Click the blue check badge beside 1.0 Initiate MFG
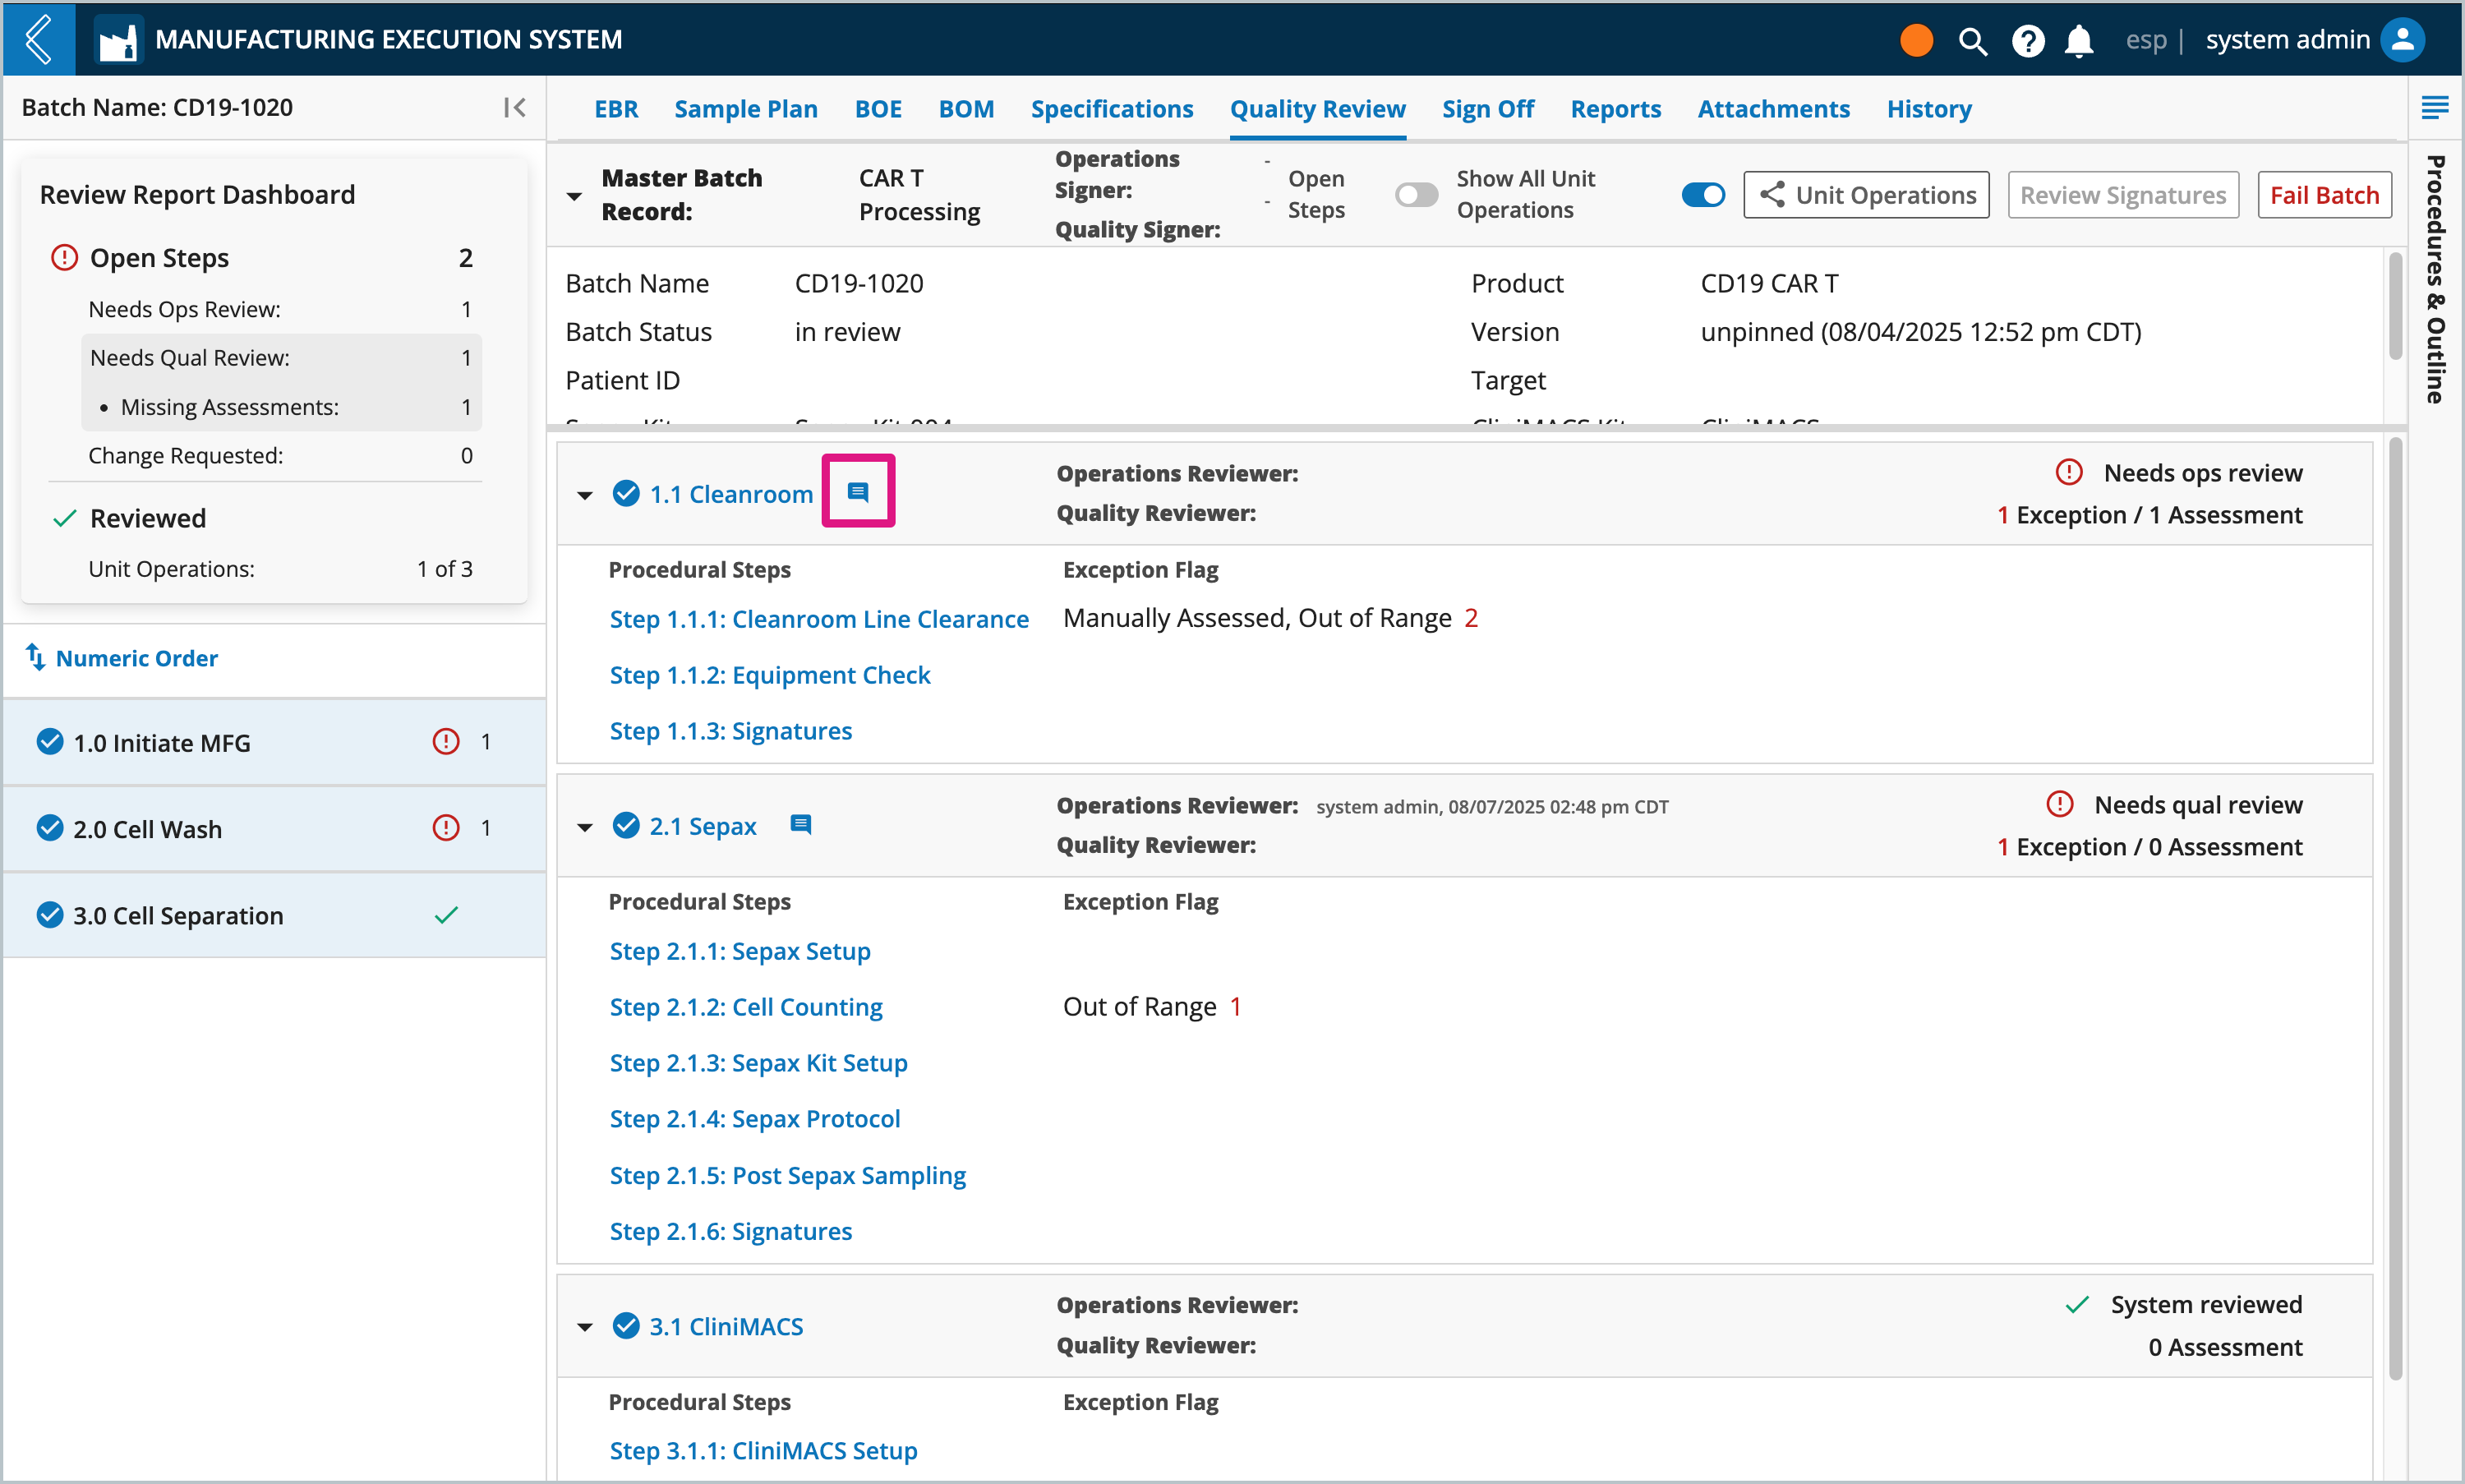Image resolution: width=2465 pixels, height=1484 pixels. coord(50,741)
